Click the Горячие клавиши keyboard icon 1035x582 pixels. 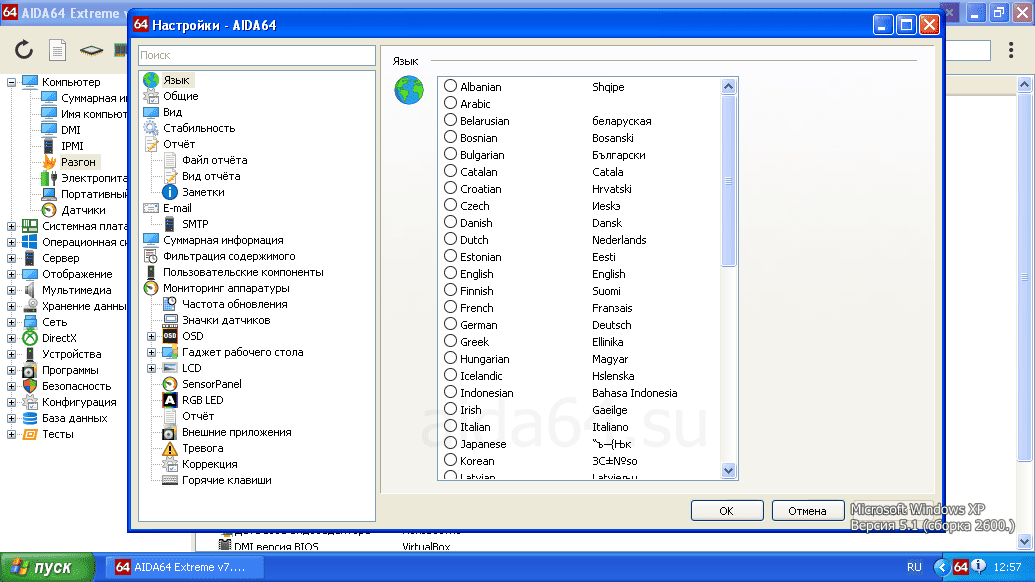pos(170,480)
